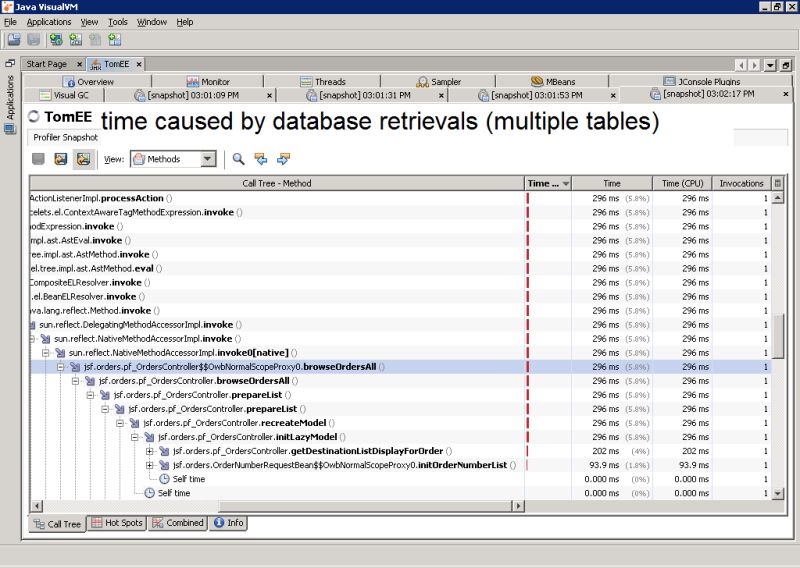
Task: Collapse pf_OrdersController.recreateModel node
Action: click(119, 423)
